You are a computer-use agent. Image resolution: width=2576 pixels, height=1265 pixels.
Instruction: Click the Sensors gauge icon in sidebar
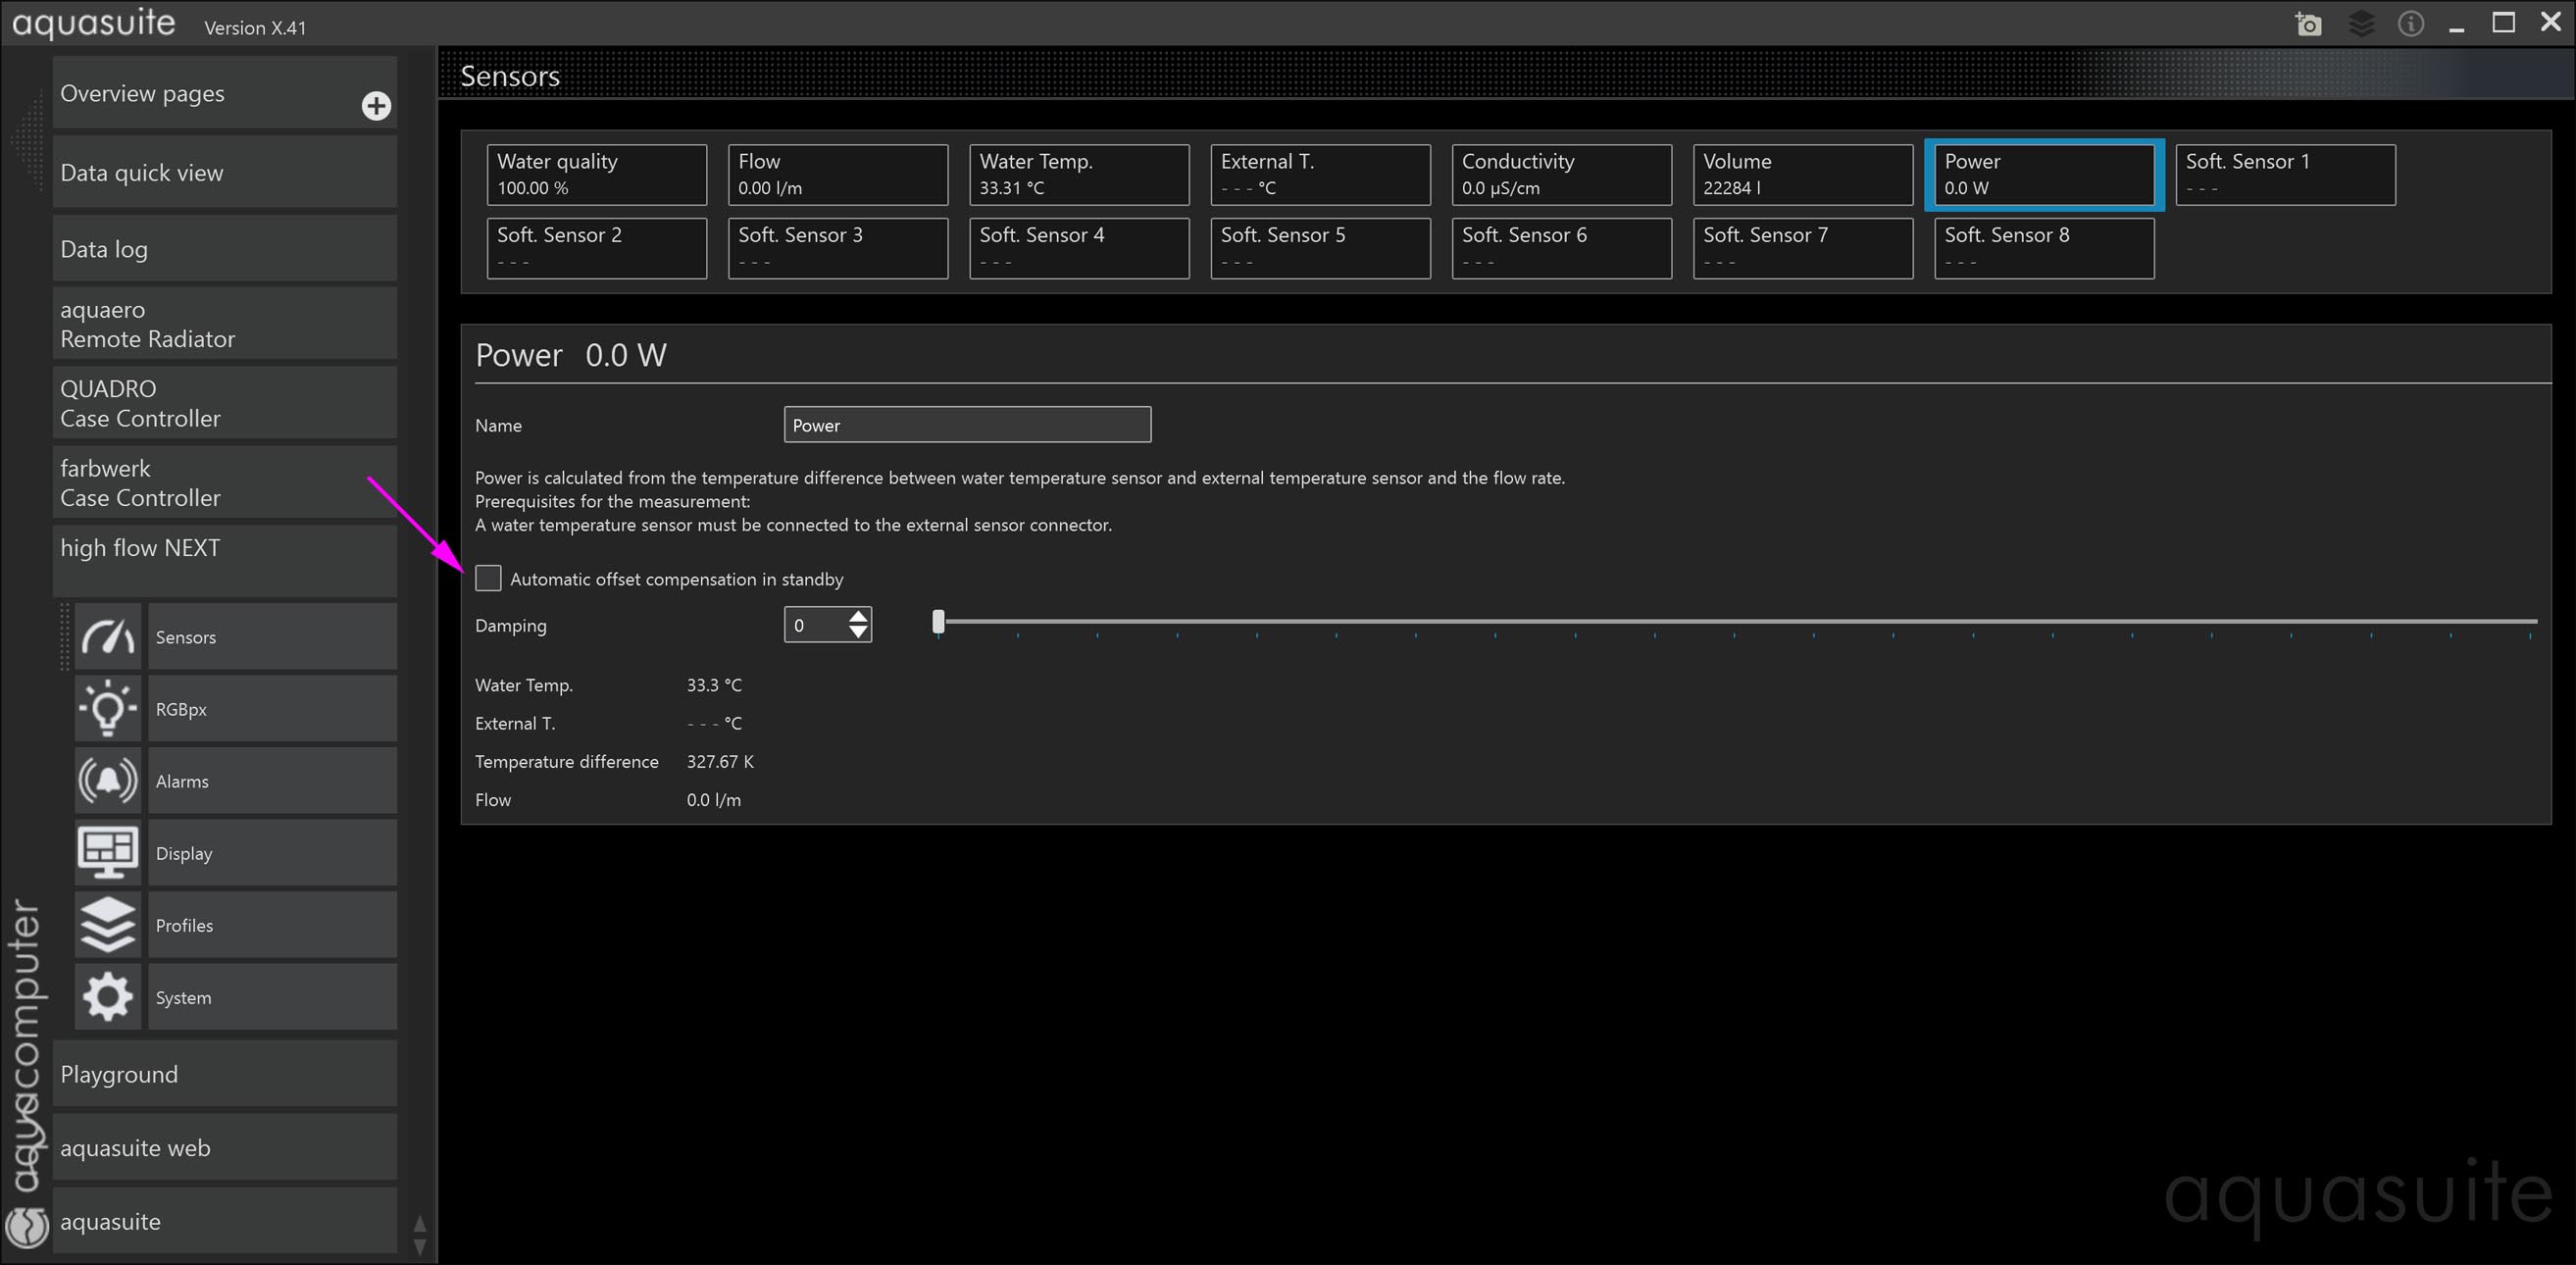click(108, 637)
